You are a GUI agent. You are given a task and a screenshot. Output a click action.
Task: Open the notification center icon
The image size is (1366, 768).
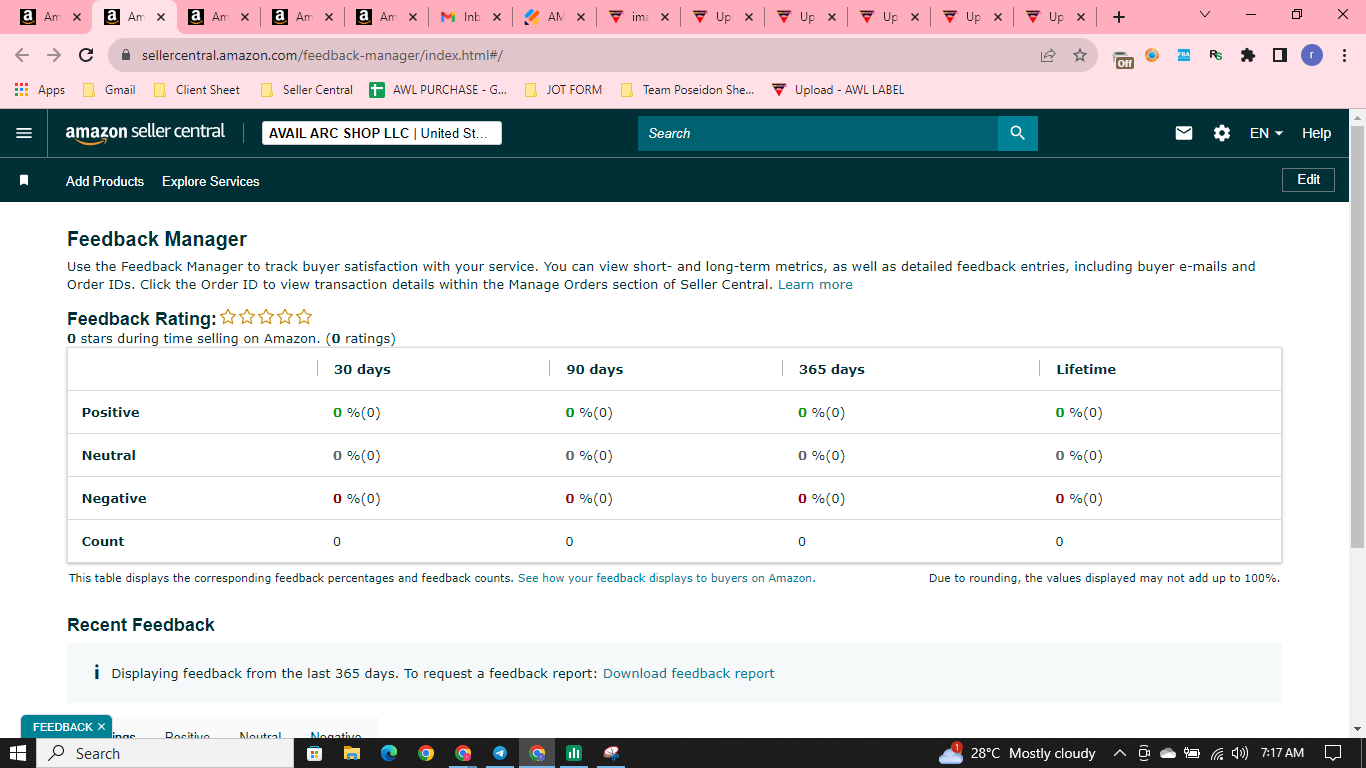pyautogui.click(x=1332, y=753)
